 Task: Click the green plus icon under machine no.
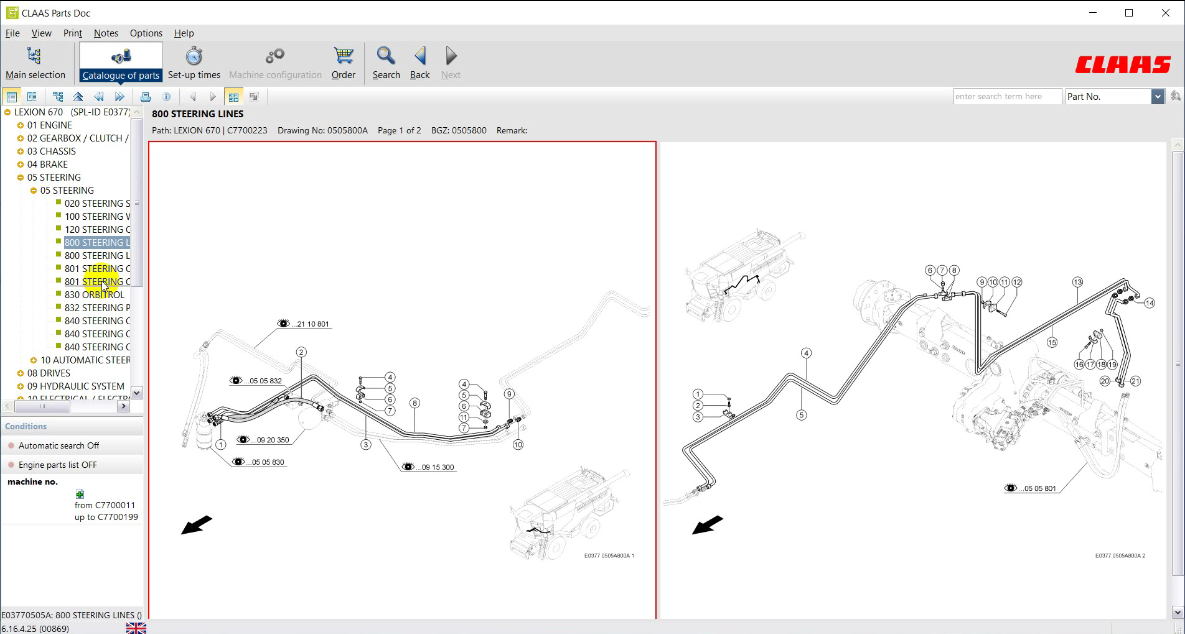(x=79, y=494)
